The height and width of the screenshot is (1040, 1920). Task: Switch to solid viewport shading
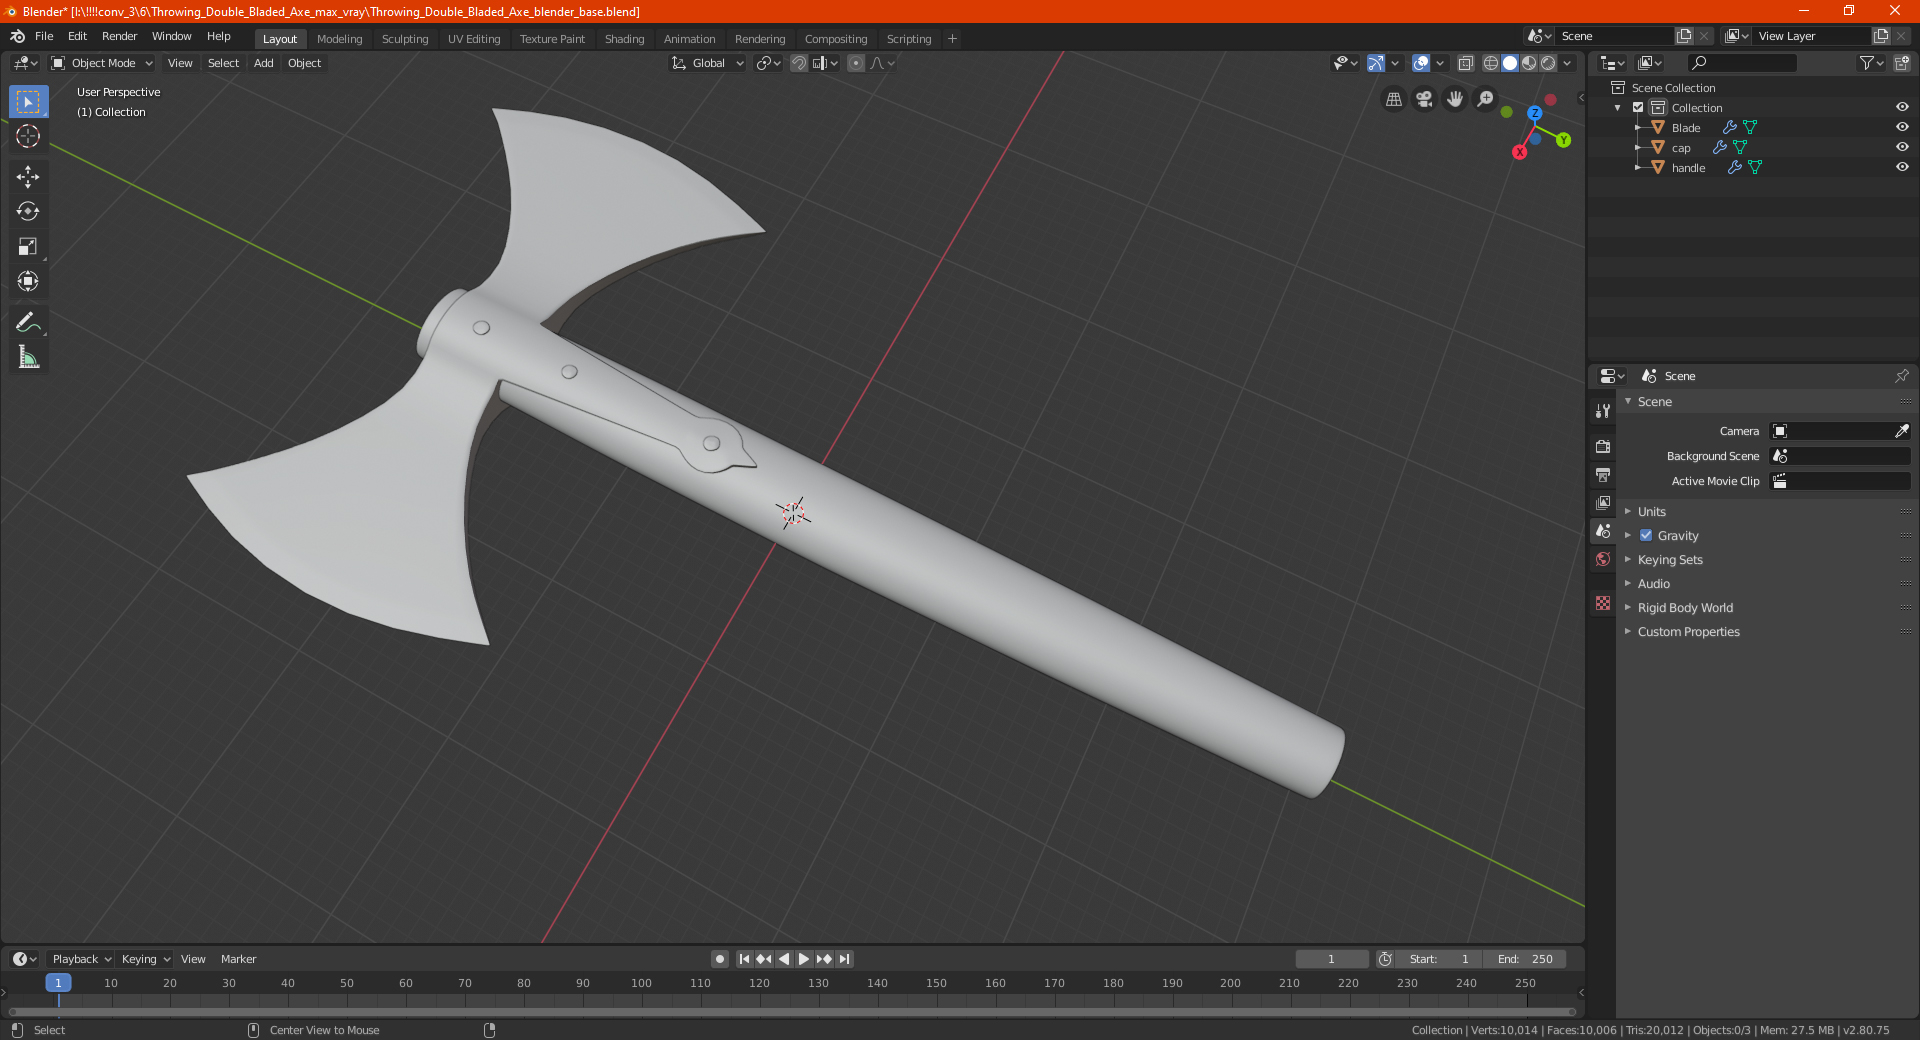[x=1510, y=63]
